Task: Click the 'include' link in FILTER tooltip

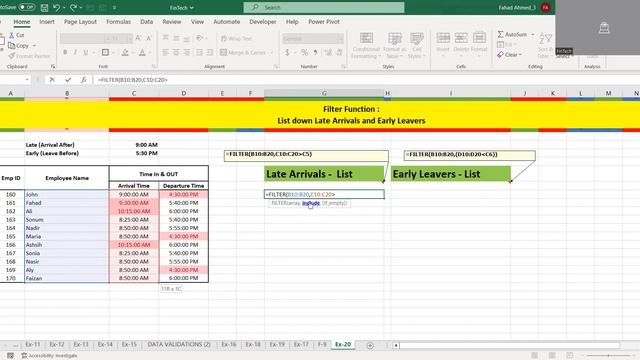Action: coord(311,203)
